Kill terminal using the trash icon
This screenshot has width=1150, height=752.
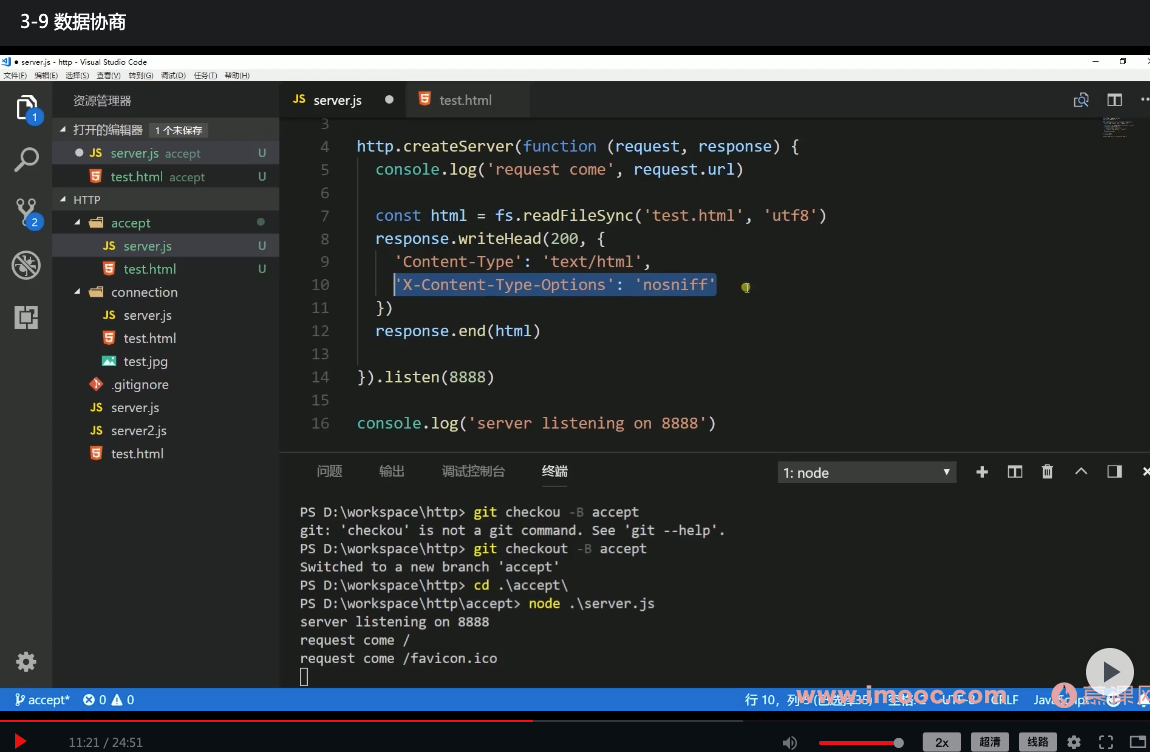tap(1047, 472)
